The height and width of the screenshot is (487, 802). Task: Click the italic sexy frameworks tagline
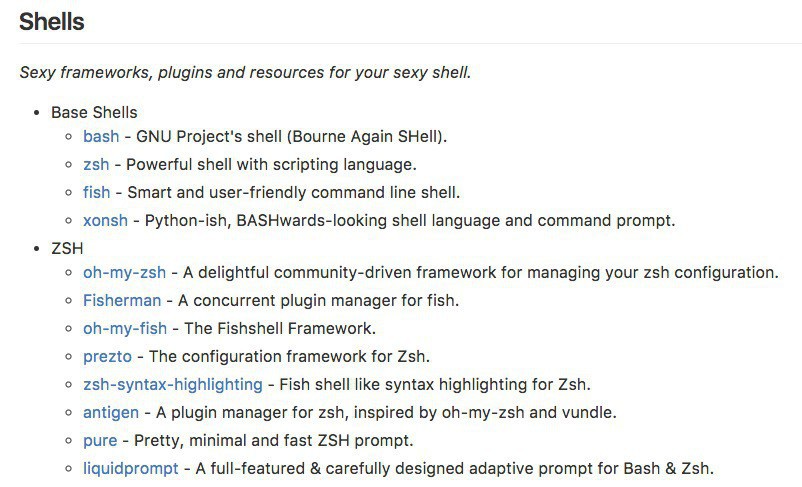point(245,72)
